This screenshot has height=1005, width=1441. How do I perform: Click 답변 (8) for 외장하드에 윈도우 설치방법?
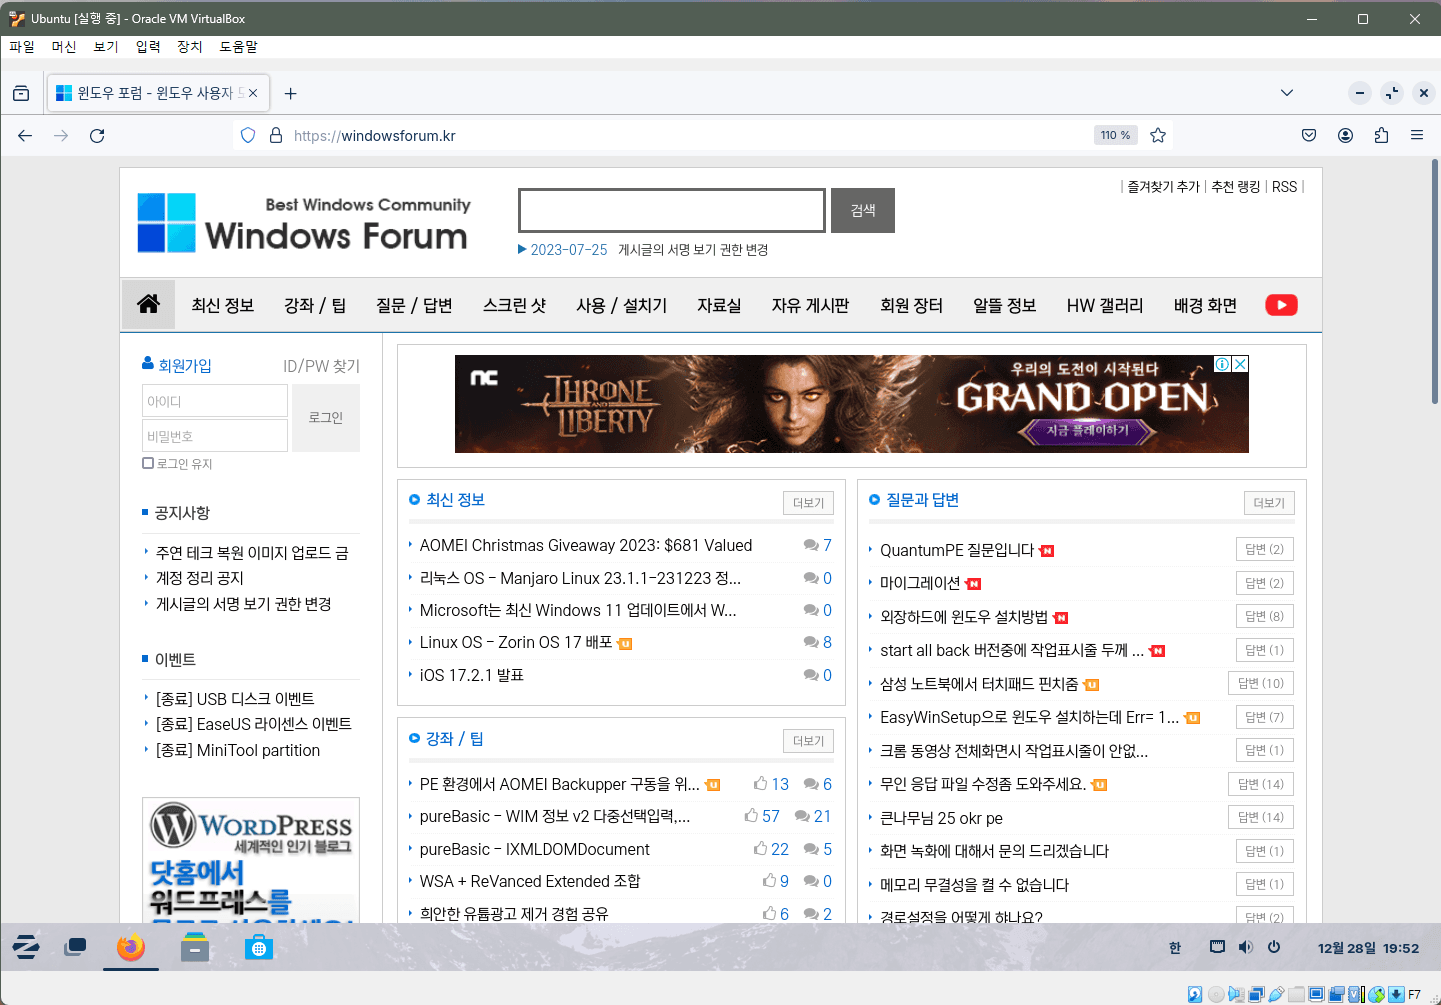coord(1264,616)
